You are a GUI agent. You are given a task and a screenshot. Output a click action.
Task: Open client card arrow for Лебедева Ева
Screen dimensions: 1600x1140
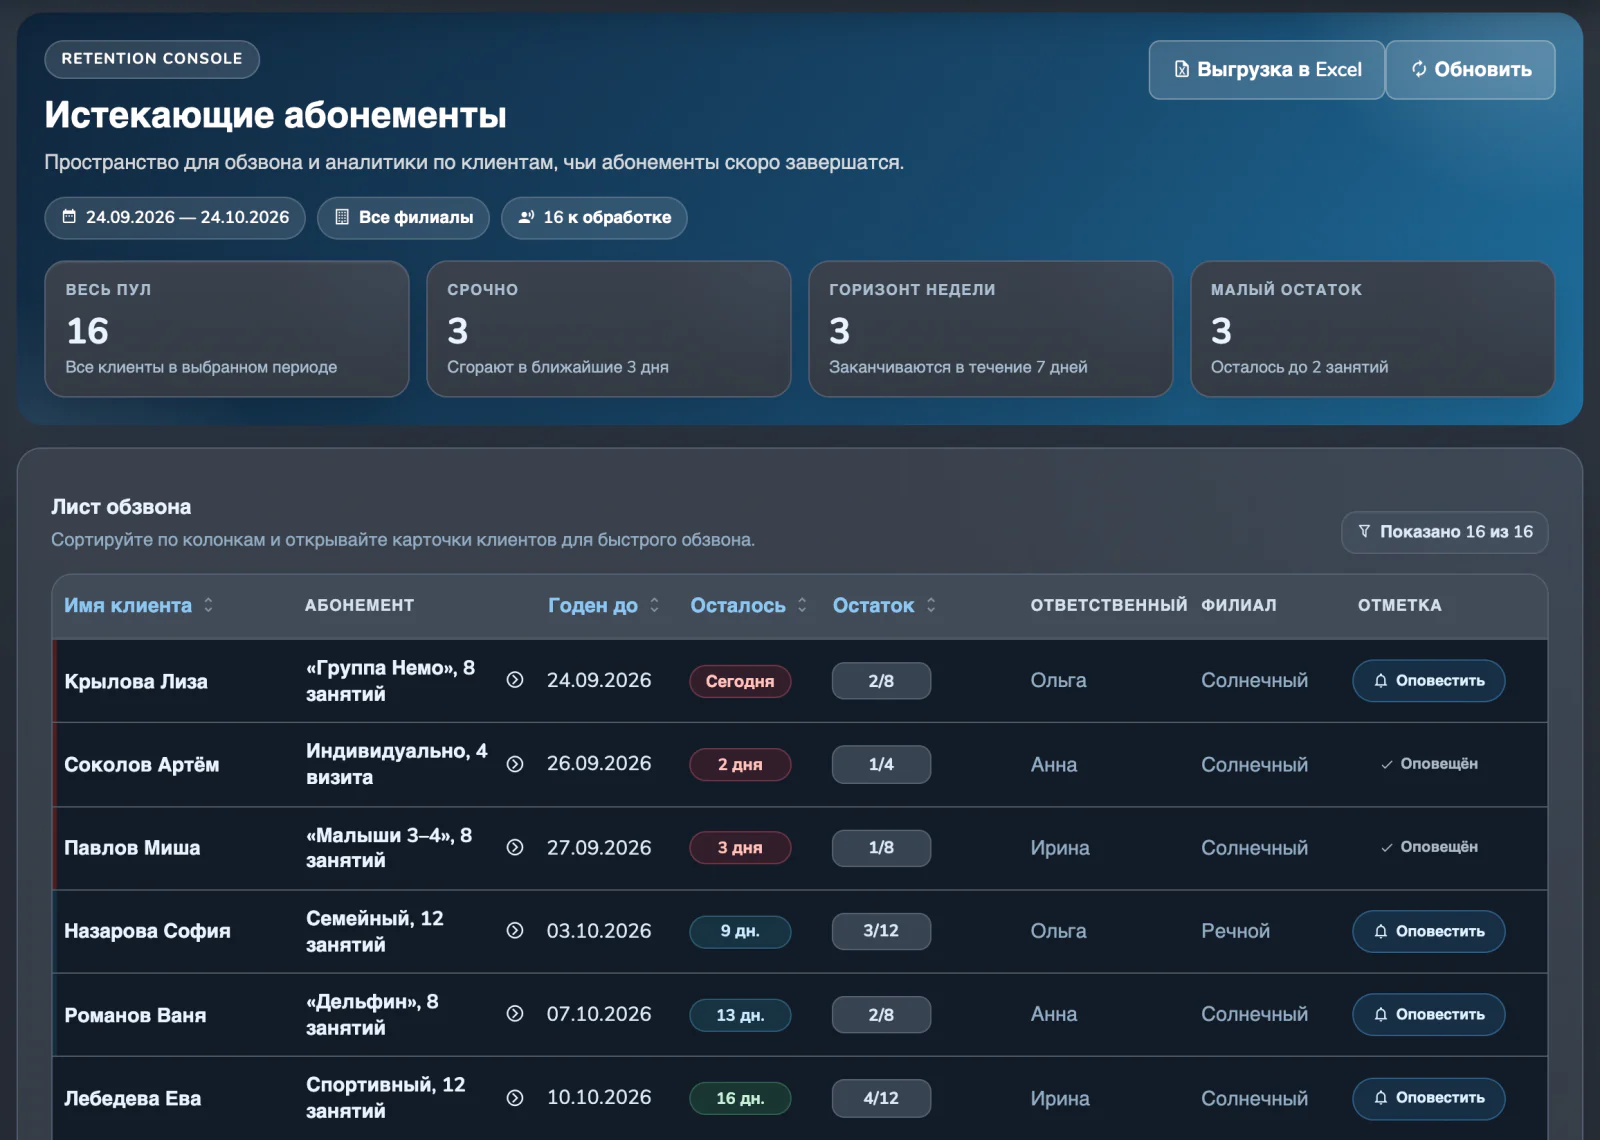pos(515,1097)
